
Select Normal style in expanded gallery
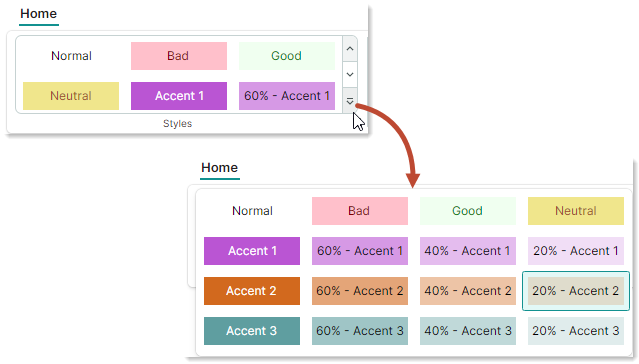[x=252, y=211]
